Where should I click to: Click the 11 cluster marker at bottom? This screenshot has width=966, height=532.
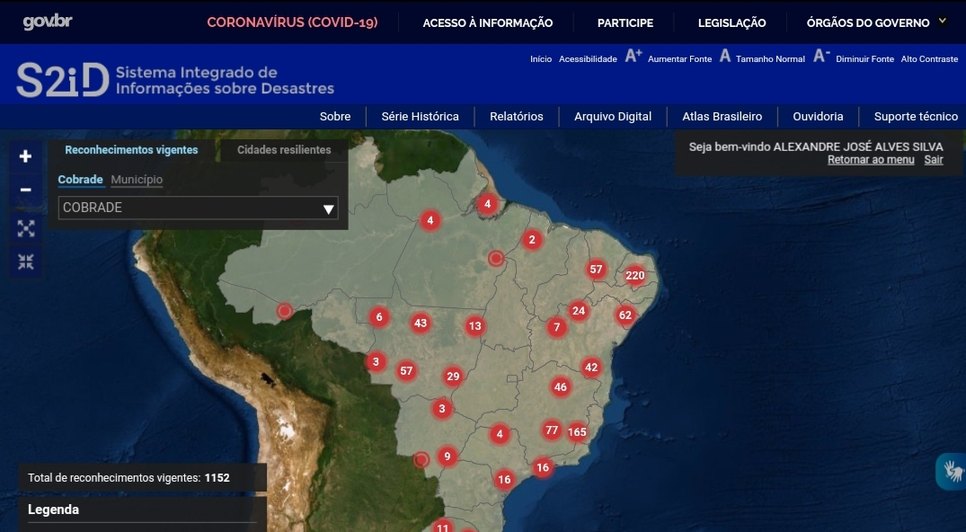click(x=442, y=526)
